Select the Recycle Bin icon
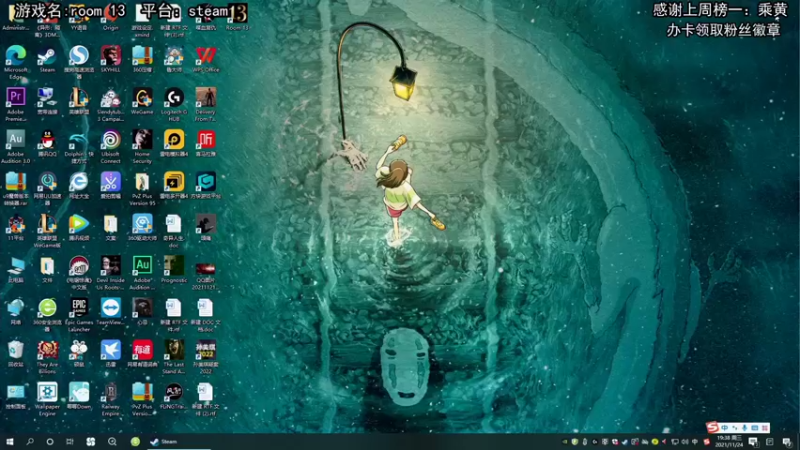 [x=16, y=353]
